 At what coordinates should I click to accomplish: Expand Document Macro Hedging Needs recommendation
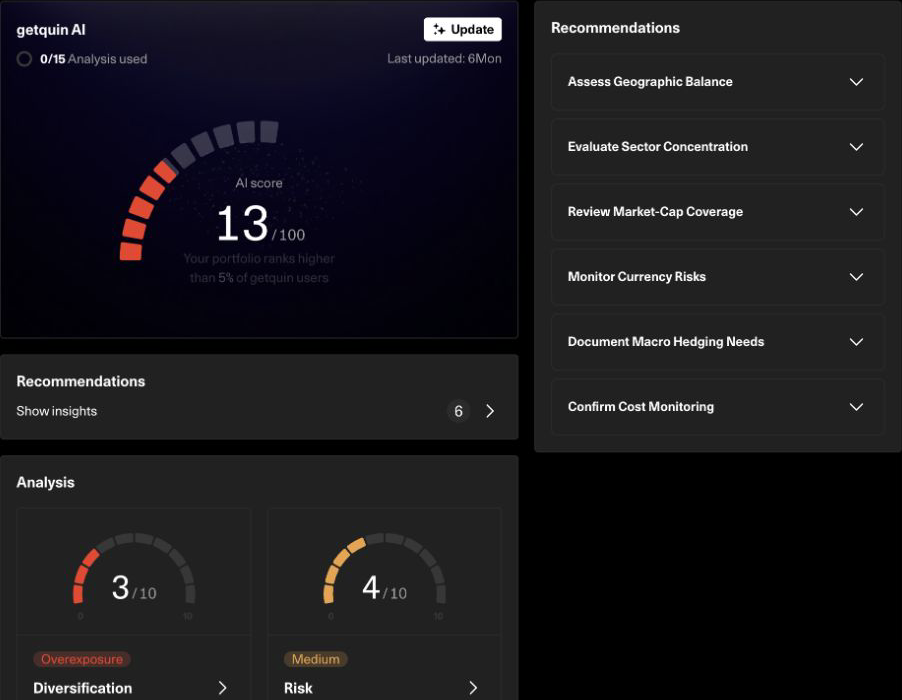(717, 342)
